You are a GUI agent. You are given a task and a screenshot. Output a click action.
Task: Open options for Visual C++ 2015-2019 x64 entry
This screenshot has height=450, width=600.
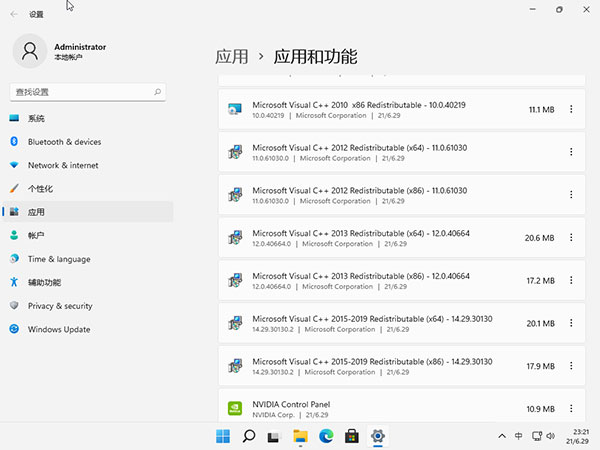[571, 323]
